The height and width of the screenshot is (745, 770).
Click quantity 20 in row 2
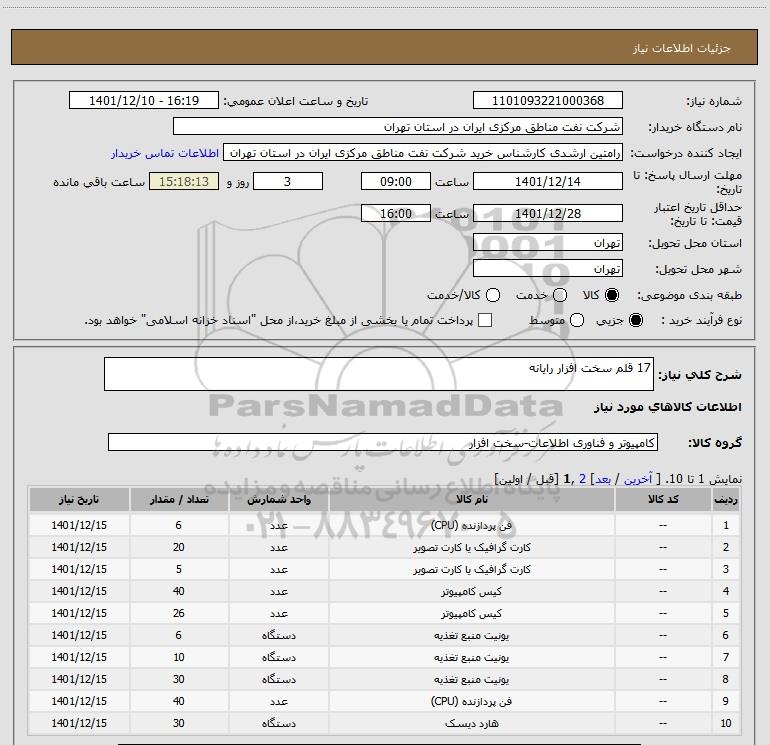click(179, 547)
